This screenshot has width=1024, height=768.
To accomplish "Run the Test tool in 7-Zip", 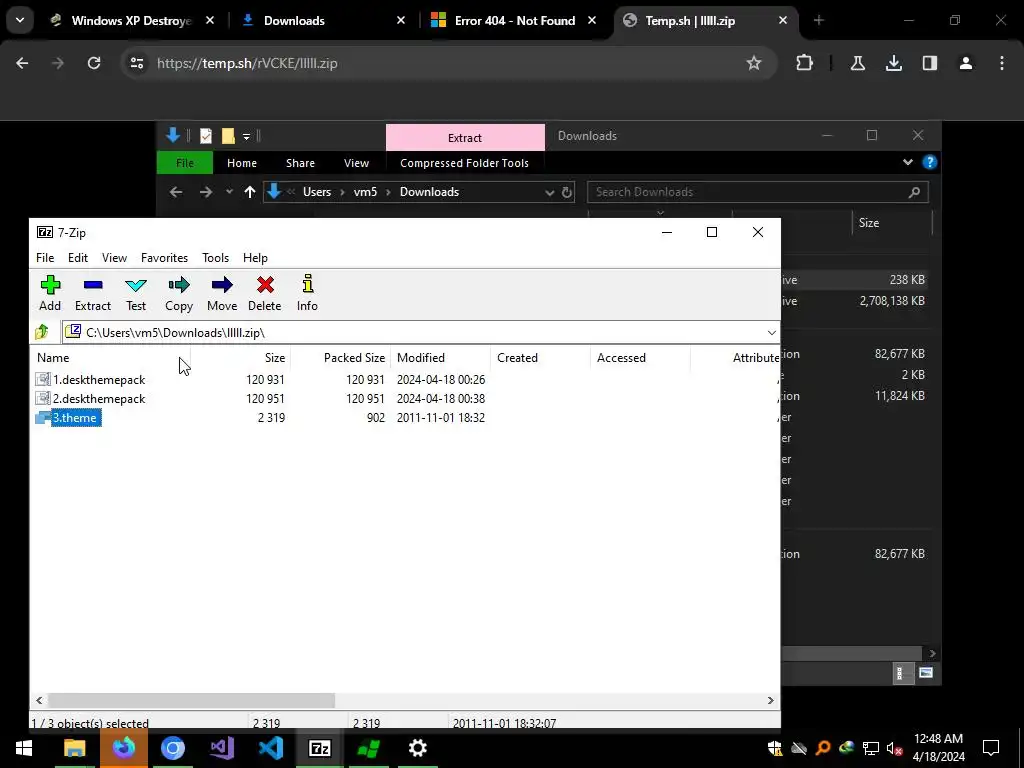I will point(136,293).
